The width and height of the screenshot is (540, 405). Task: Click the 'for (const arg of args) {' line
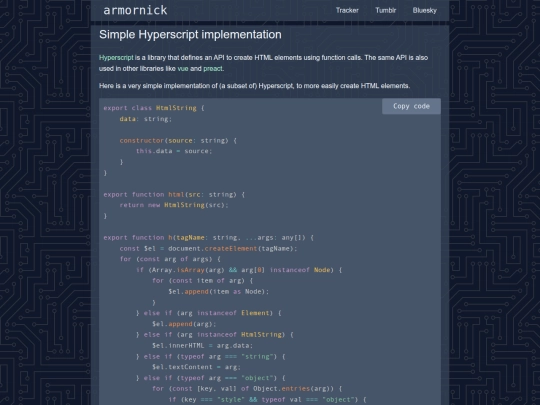[x=170, y=259]
